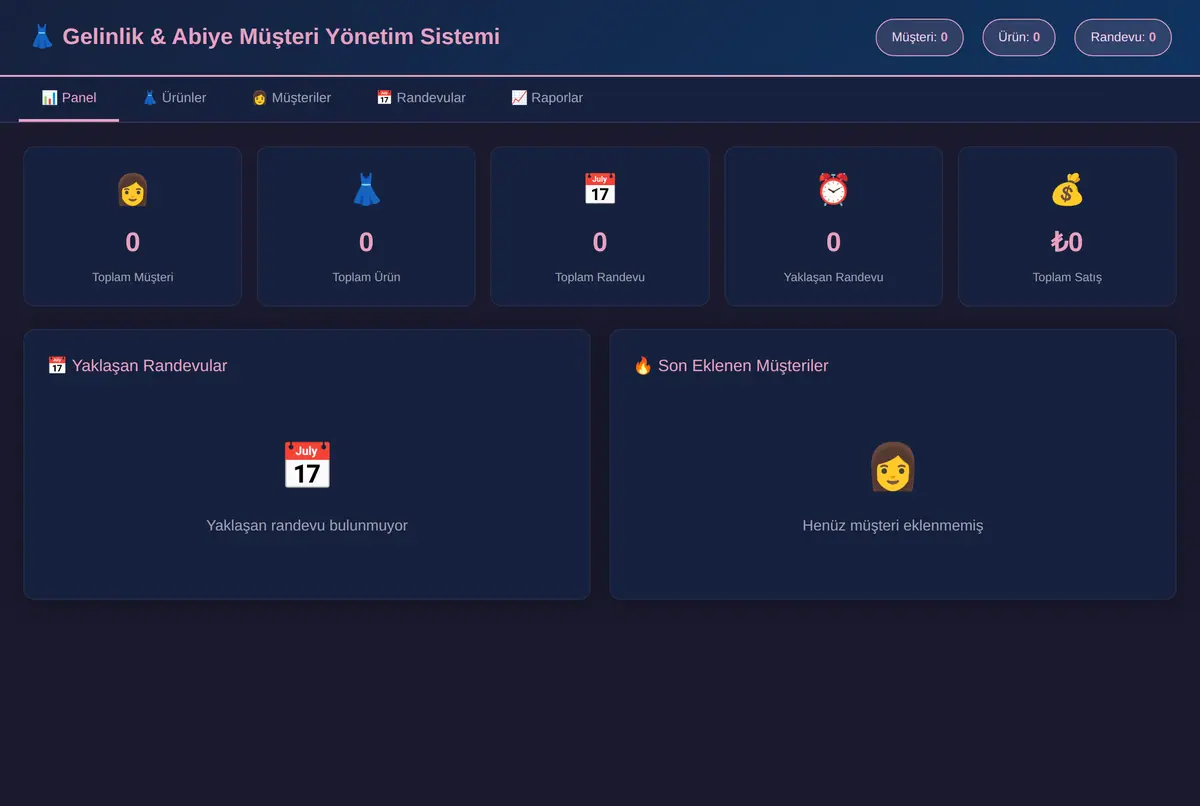Image resolution: width=1200 pixels, height=806 pixels.
Task: Click the calendar icon in the Yaklaşan Randevular heading
Action: (x=57, y=366)
